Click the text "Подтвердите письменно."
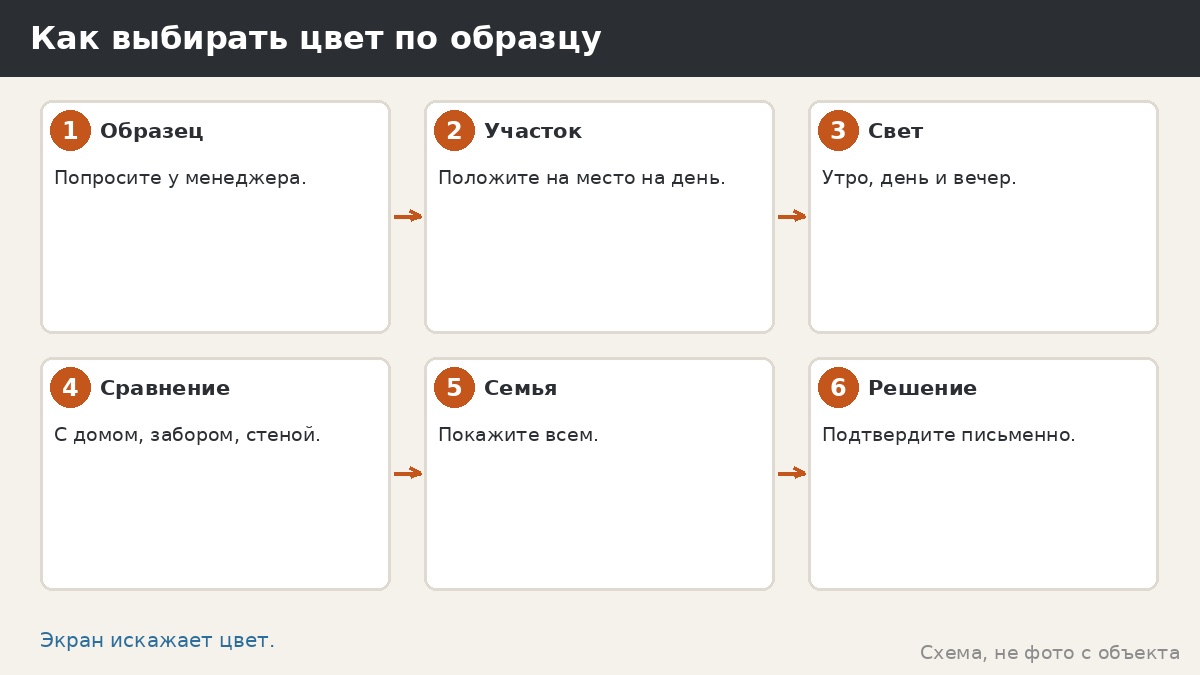Screen dimensions: 1200x675 point(949,436)
